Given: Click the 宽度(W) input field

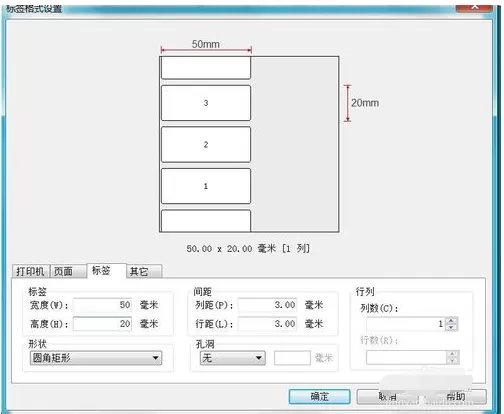Looking at the screenshot, I should coord(102,305).
